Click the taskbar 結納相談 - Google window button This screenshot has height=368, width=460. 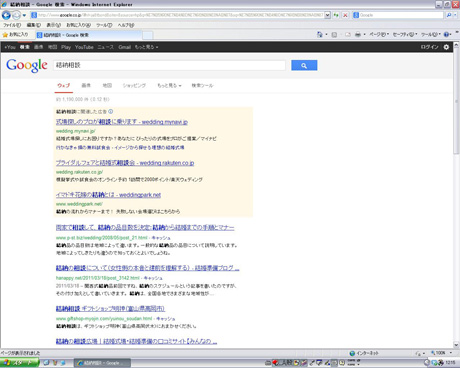(102, 363)
